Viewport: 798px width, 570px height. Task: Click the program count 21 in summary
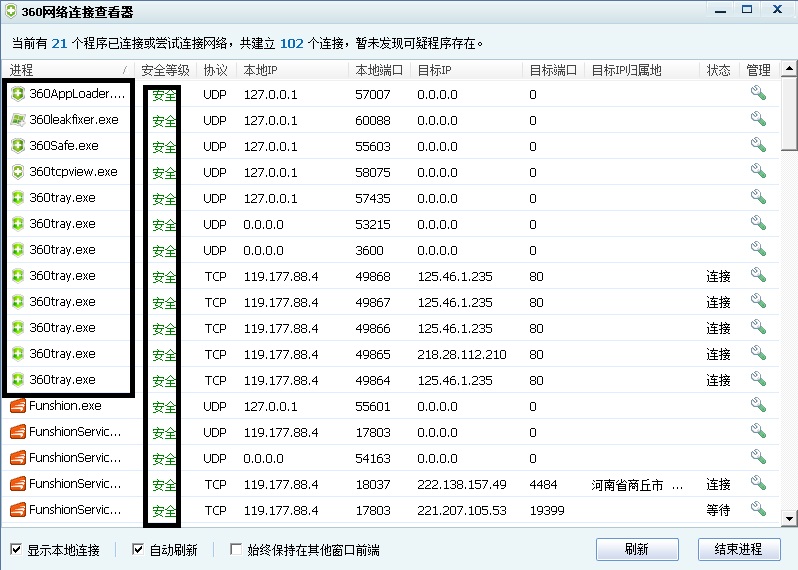[59, 43]
